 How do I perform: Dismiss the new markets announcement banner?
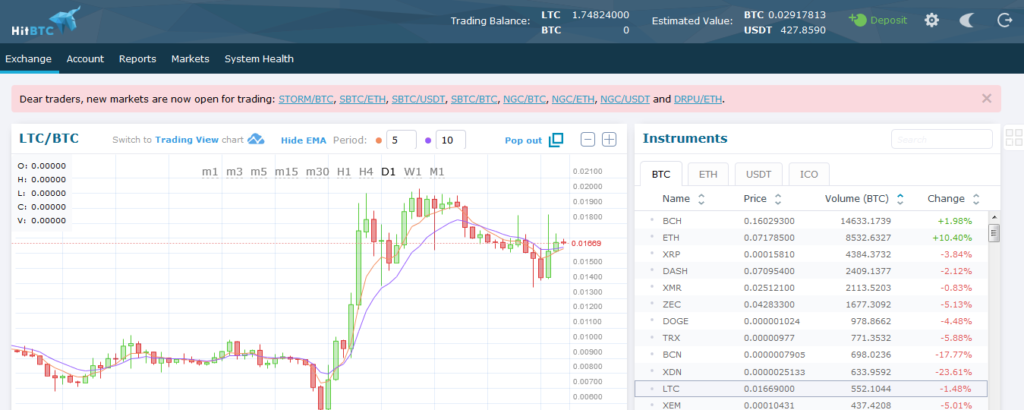[986, 99]
